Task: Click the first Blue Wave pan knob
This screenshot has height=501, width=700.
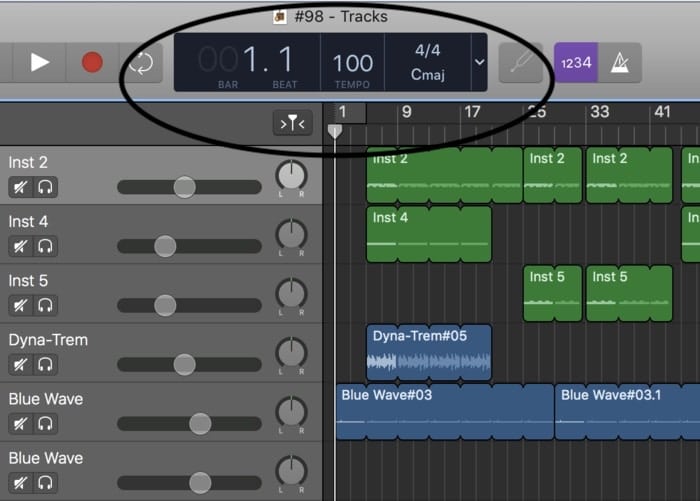Action: [291, 412]
